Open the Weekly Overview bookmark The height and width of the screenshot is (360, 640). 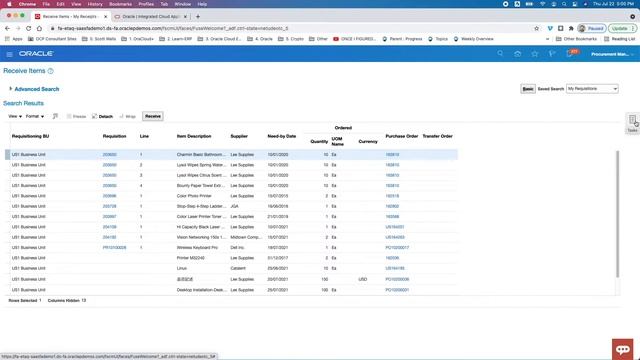[x=473, y=39]
